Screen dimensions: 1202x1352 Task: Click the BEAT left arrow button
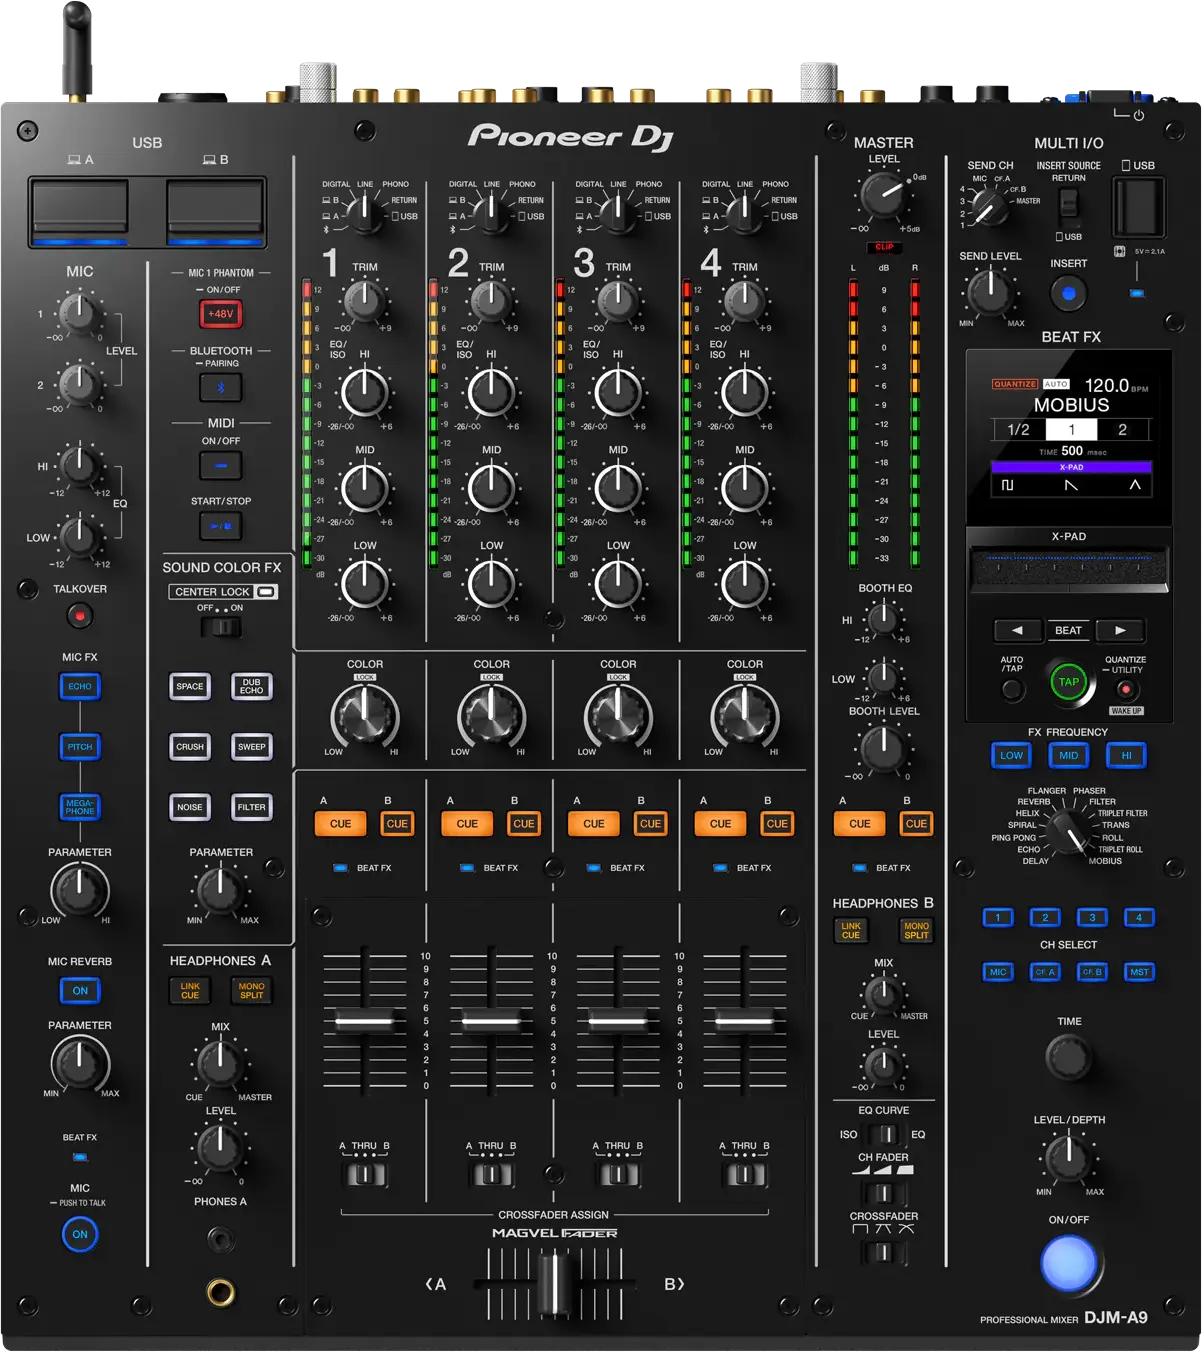coord(1017,631)
